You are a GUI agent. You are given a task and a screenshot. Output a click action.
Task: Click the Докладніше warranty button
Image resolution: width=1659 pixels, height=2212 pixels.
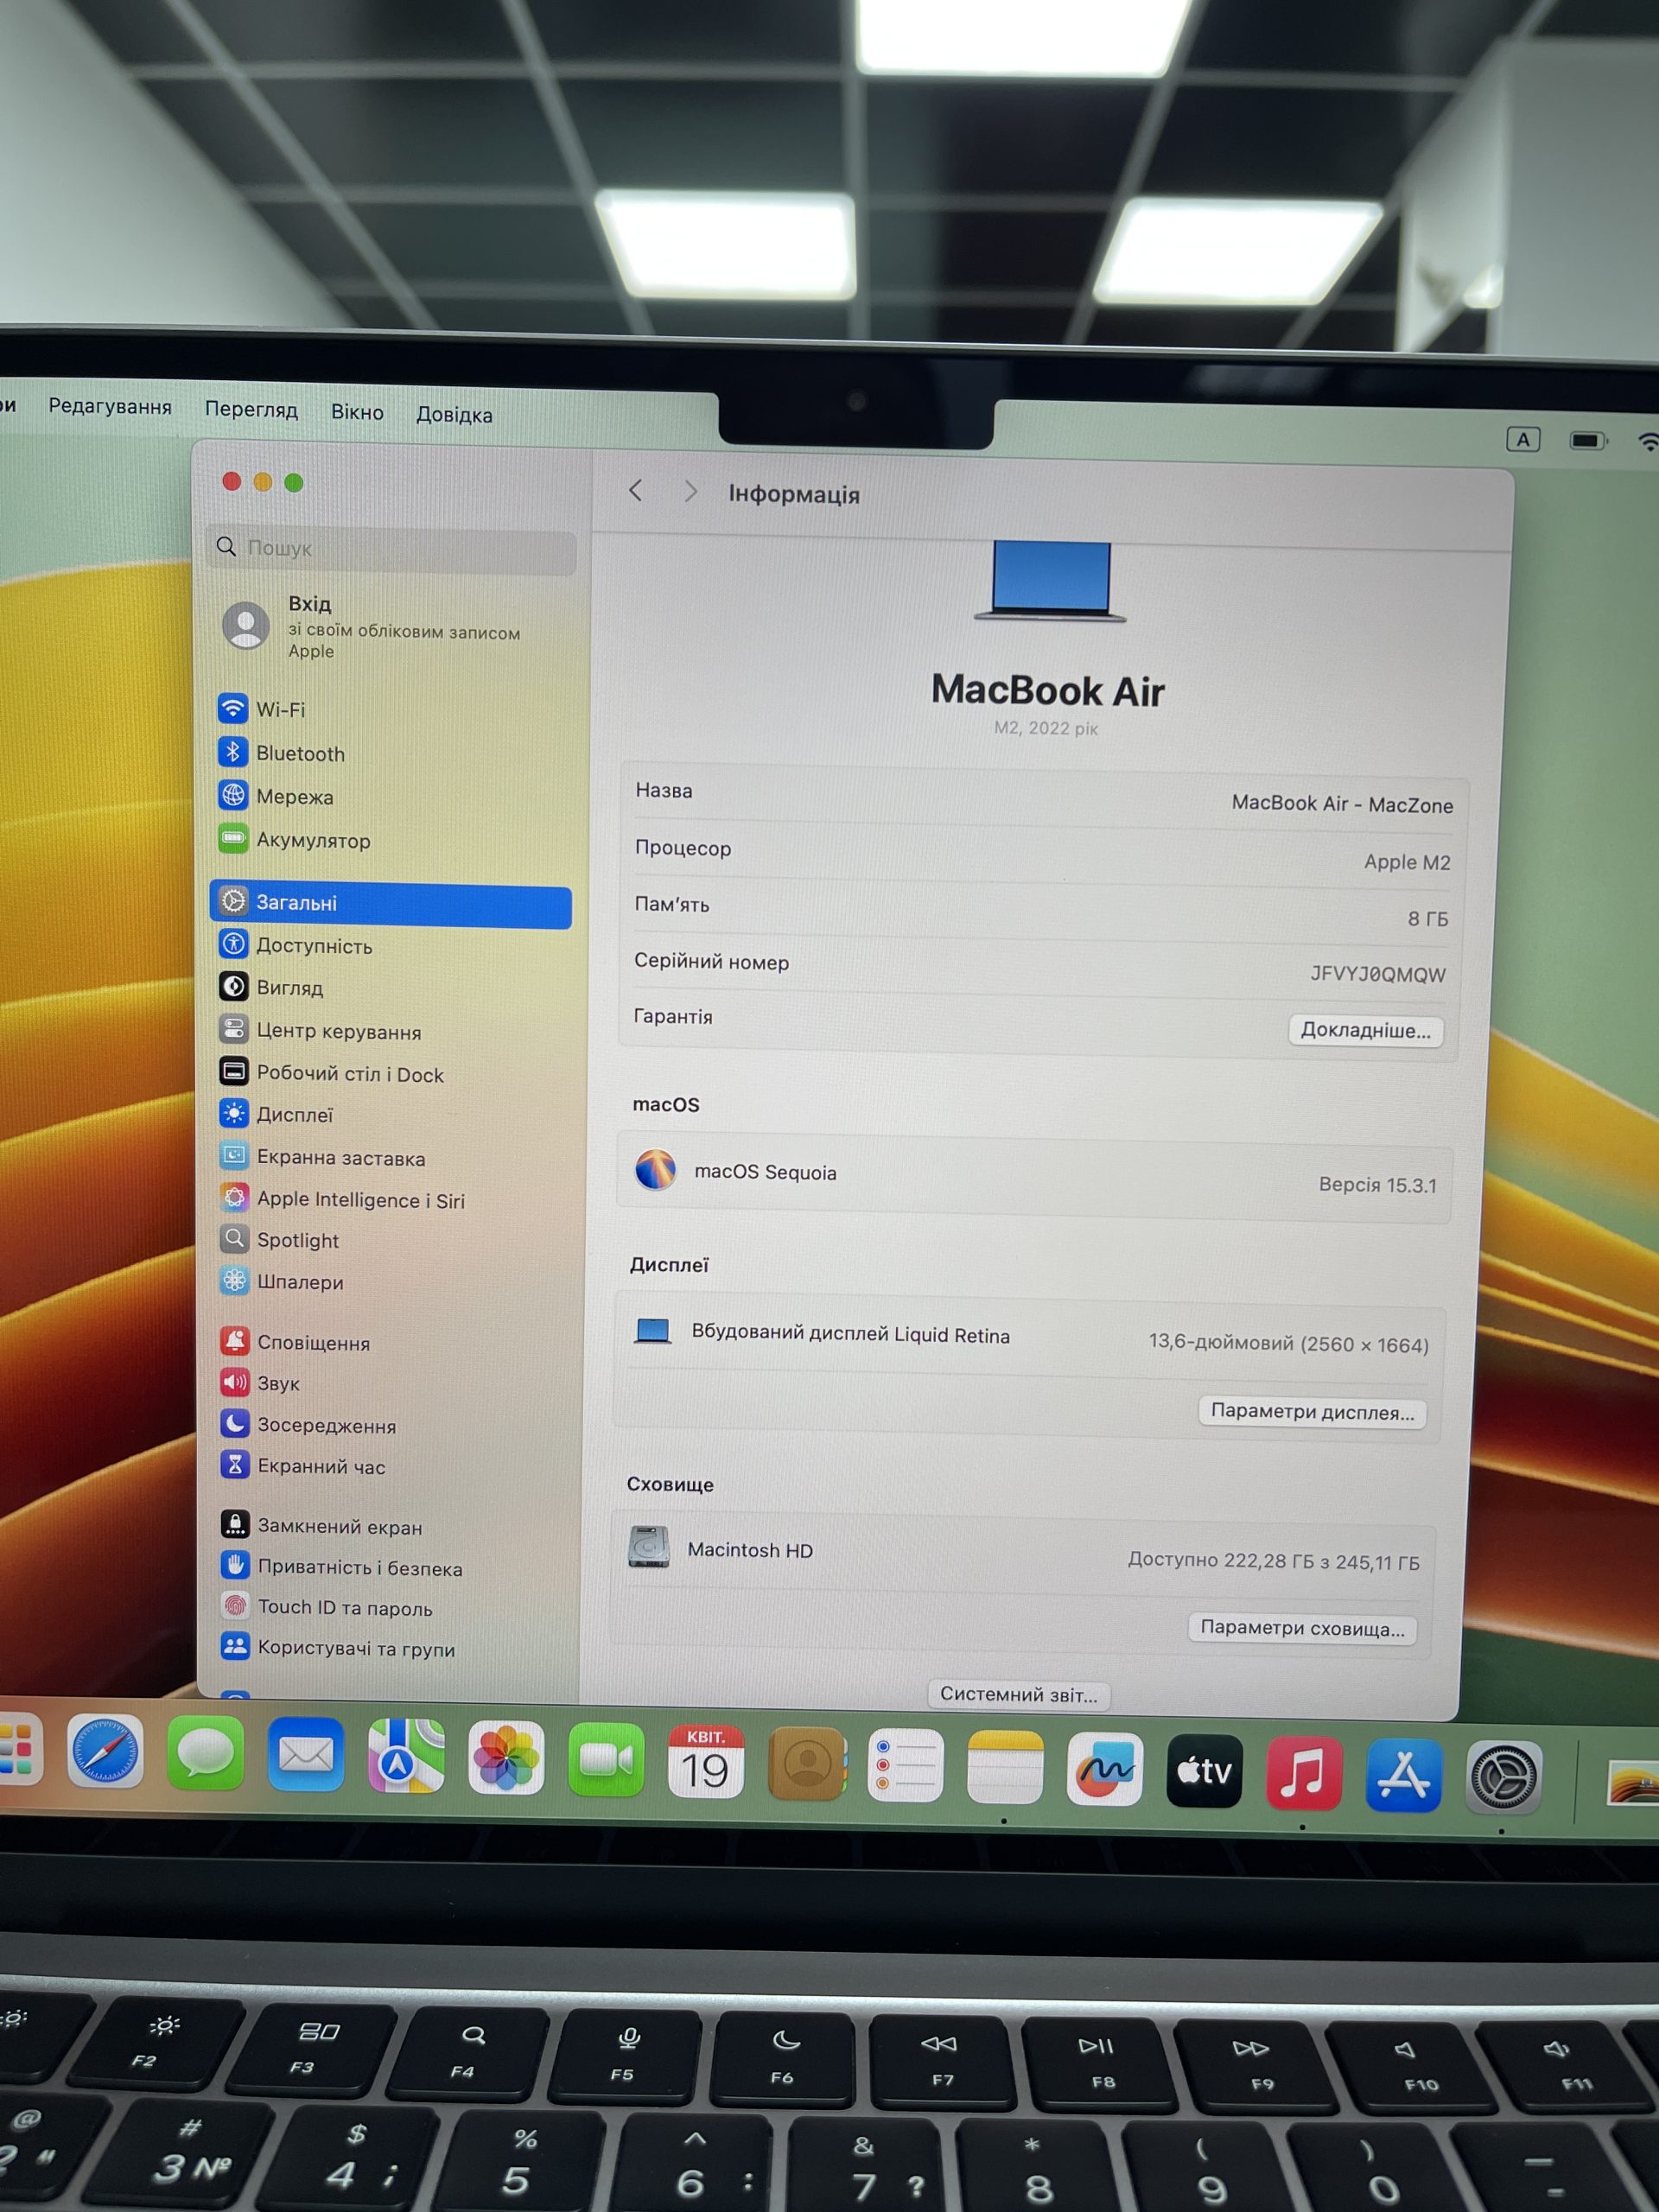pos(1365,1030)
